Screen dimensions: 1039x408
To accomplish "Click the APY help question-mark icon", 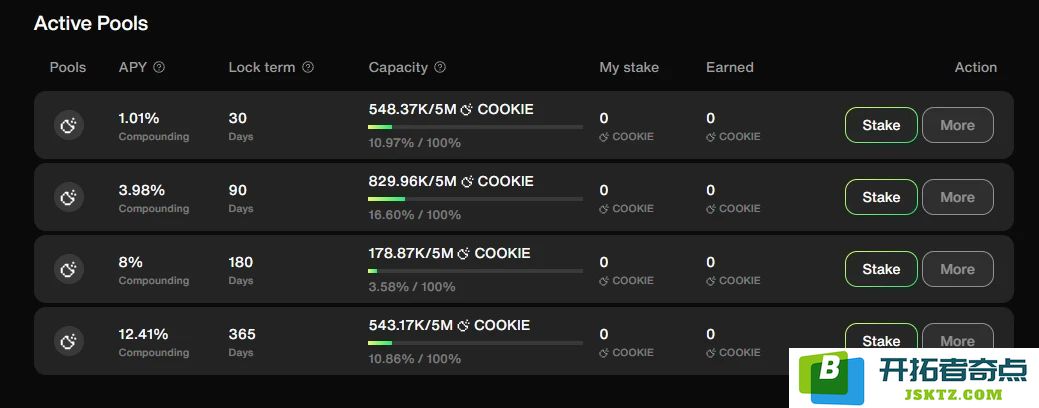I will click(159, 67).
